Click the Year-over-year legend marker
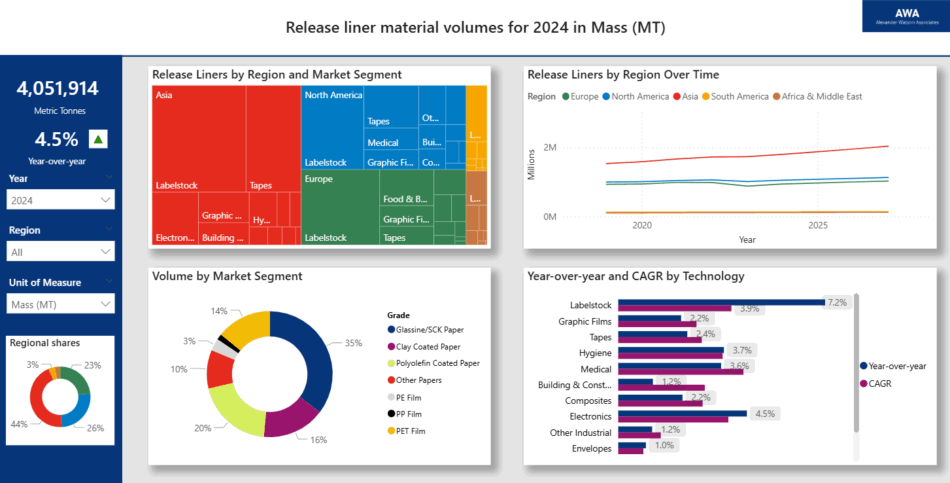 864,365
